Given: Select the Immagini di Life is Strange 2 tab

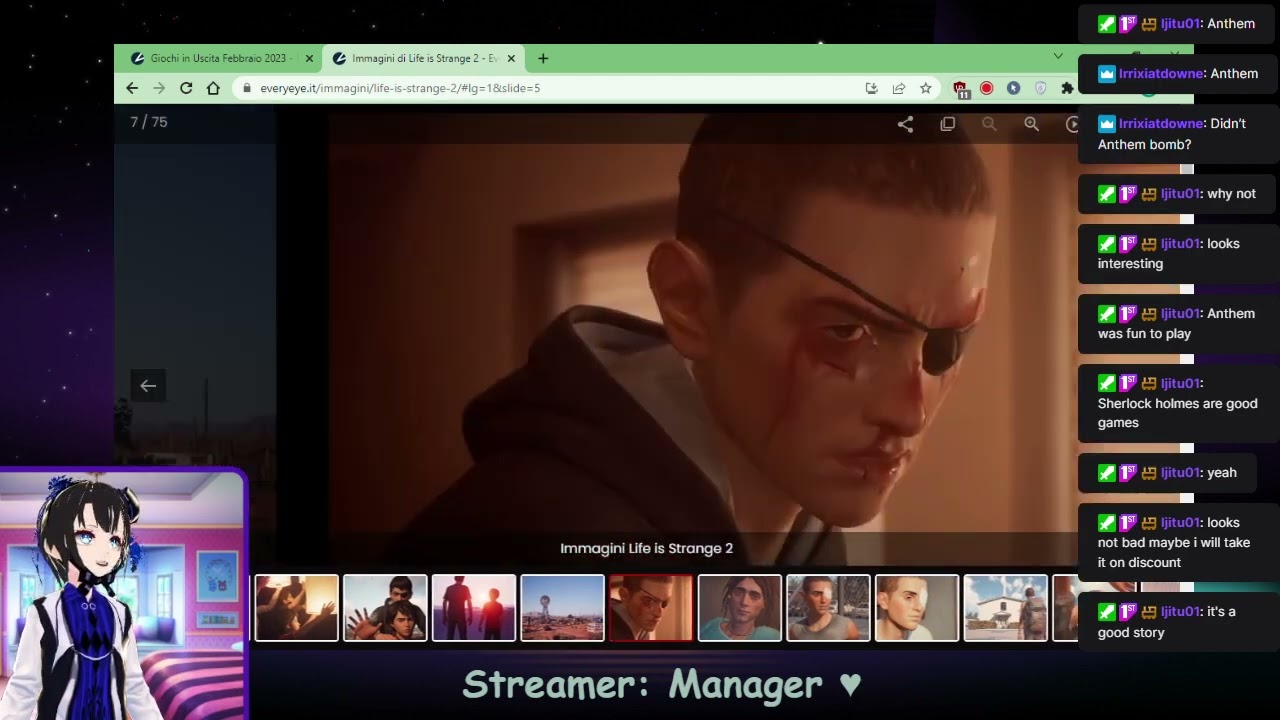Looking at the screenshot, I should [x=423, y=59].
